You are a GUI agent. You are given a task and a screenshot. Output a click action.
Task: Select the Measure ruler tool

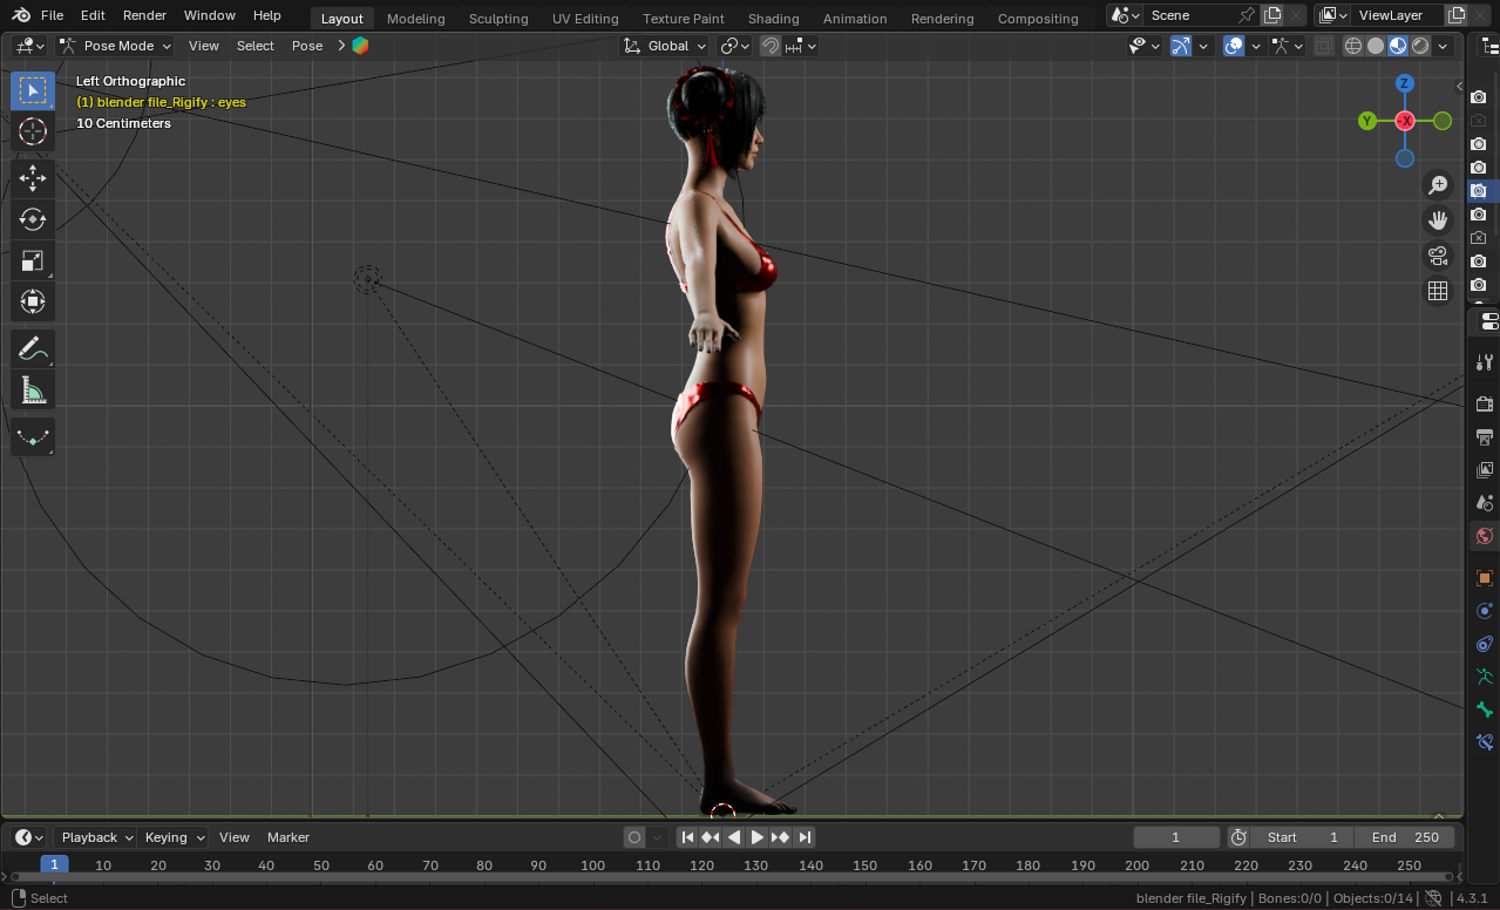pos(32,391)
